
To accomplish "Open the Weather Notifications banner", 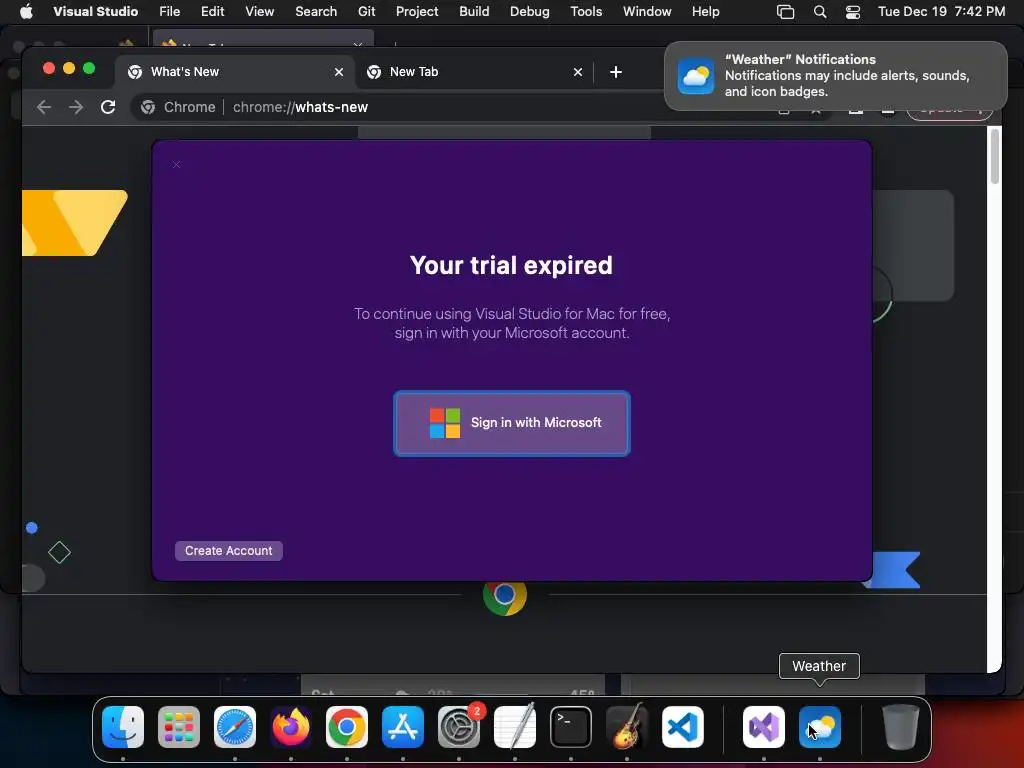I will pyautogui.click(x=836, y=76).
